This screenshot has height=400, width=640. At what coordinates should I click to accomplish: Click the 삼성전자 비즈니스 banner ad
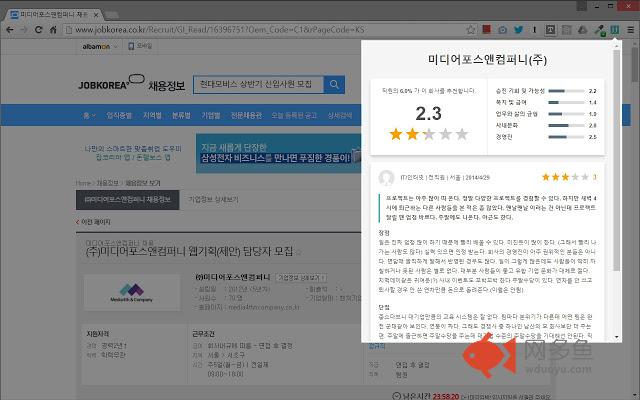pos(278,153)
